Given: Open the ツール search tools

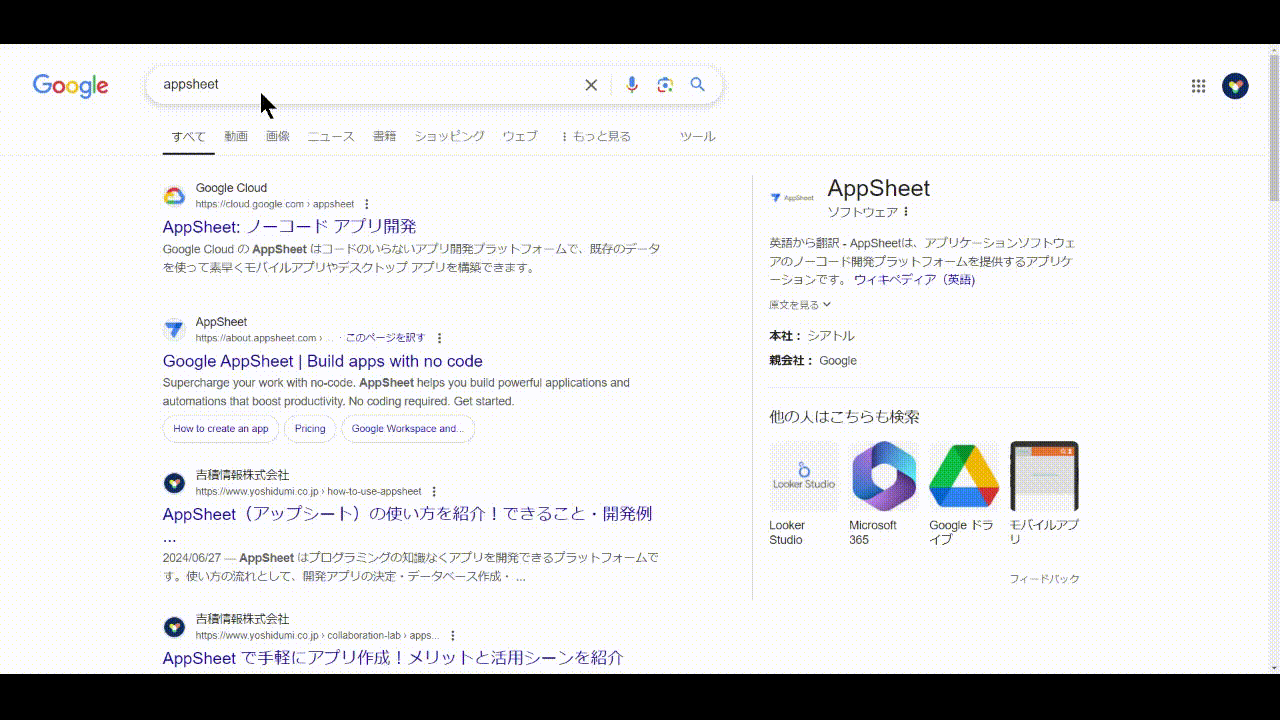Looking at the screenshot, I should (698, 137).
